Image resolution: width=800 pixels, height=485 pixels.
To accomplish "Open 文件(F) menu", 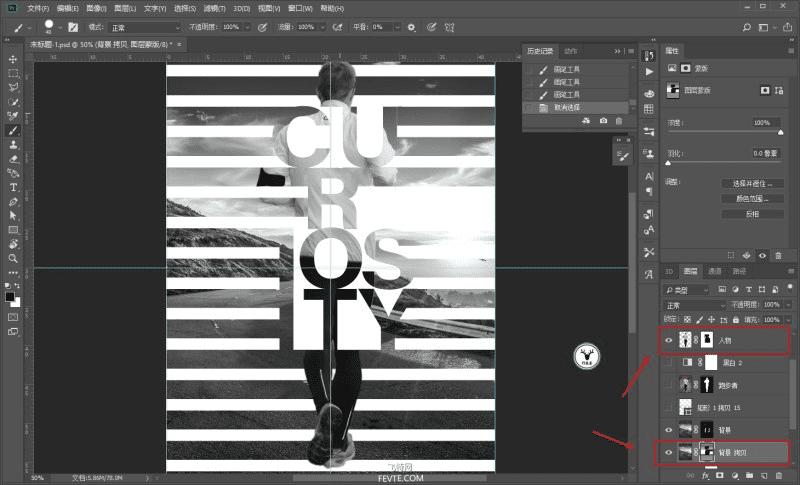I will point(38,9).
